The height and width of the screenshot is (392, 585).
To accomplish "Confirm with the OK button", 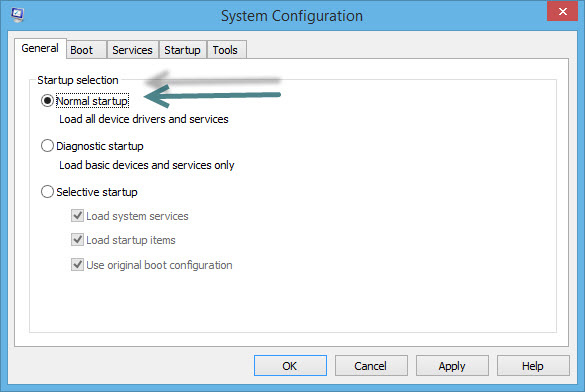I will (x=290, y=366).
